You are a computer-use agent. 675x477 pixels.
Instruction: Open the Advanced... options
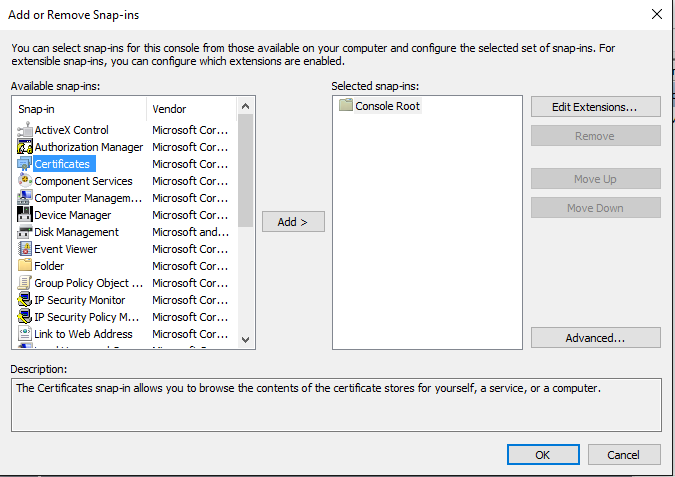[595, 338]
